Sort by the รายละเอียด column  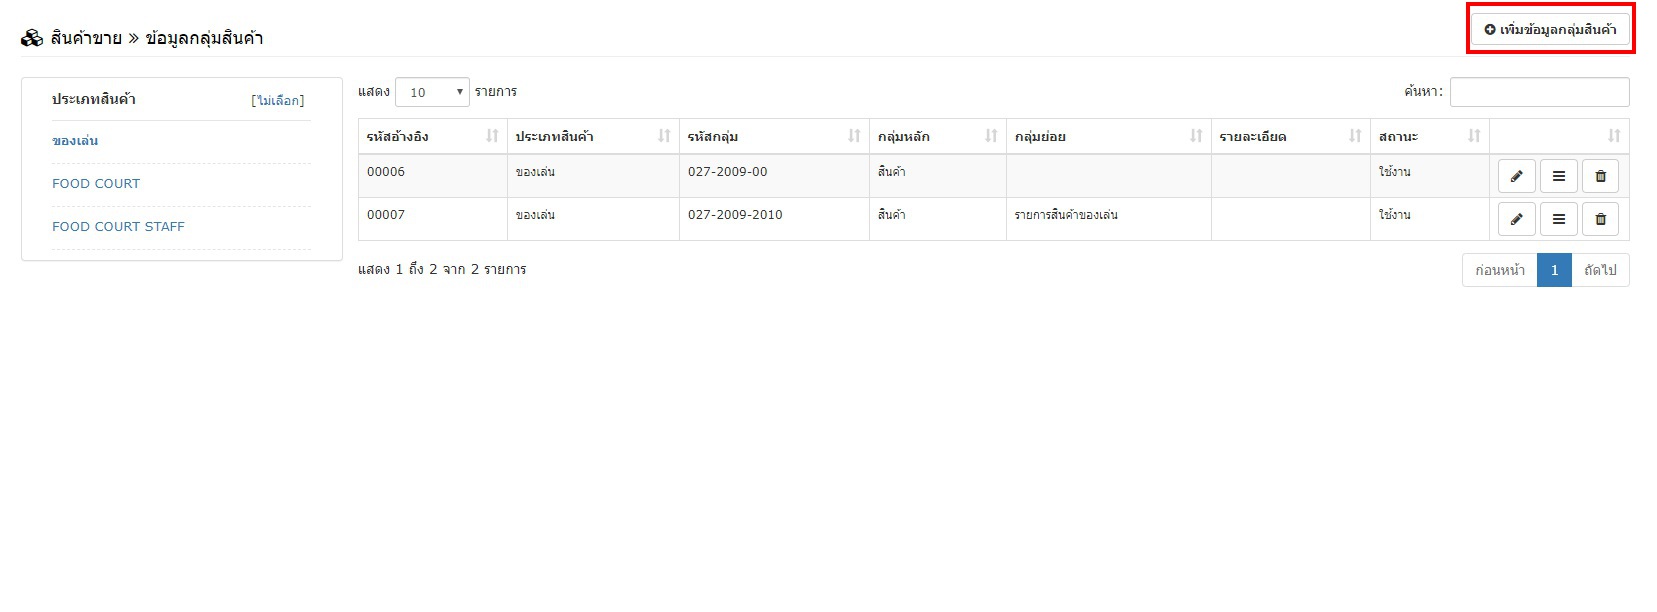(x=1291, y=136)
